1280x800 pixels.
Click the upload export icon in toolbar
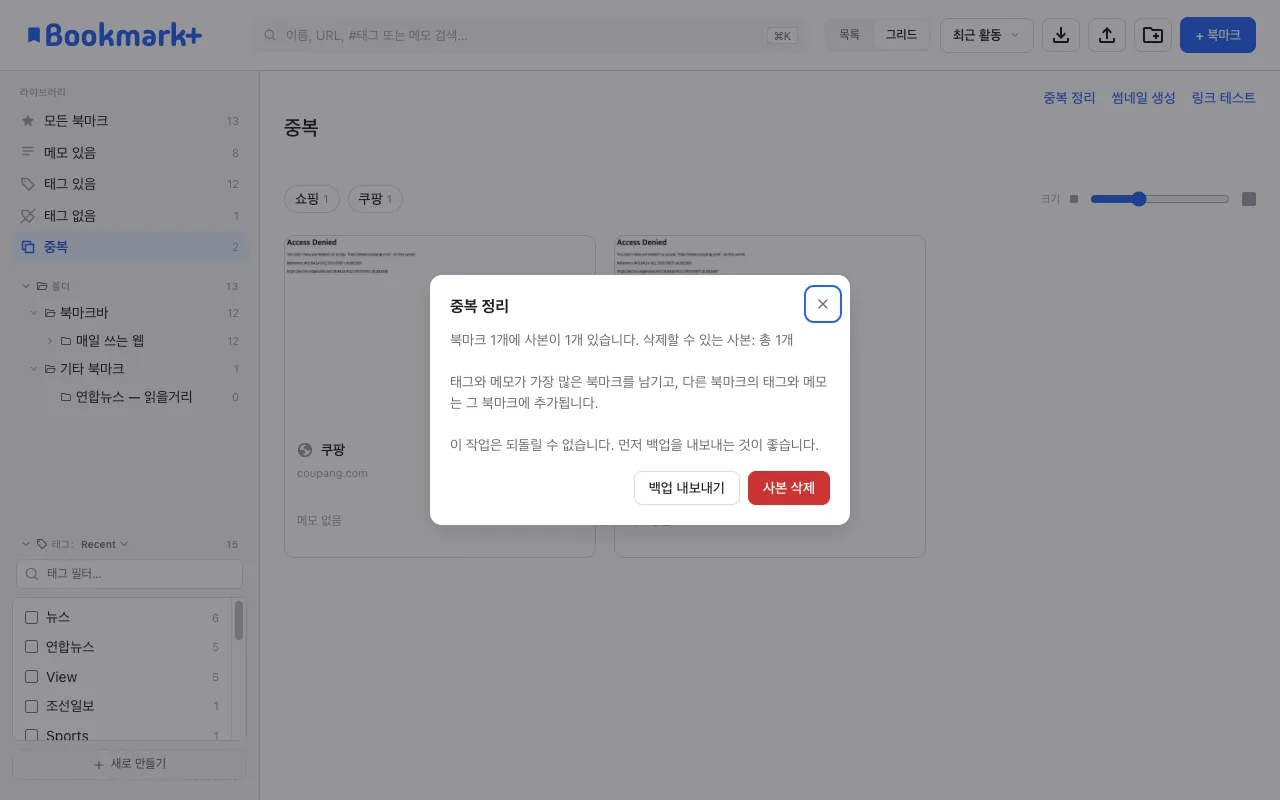tap(1107, 35)
